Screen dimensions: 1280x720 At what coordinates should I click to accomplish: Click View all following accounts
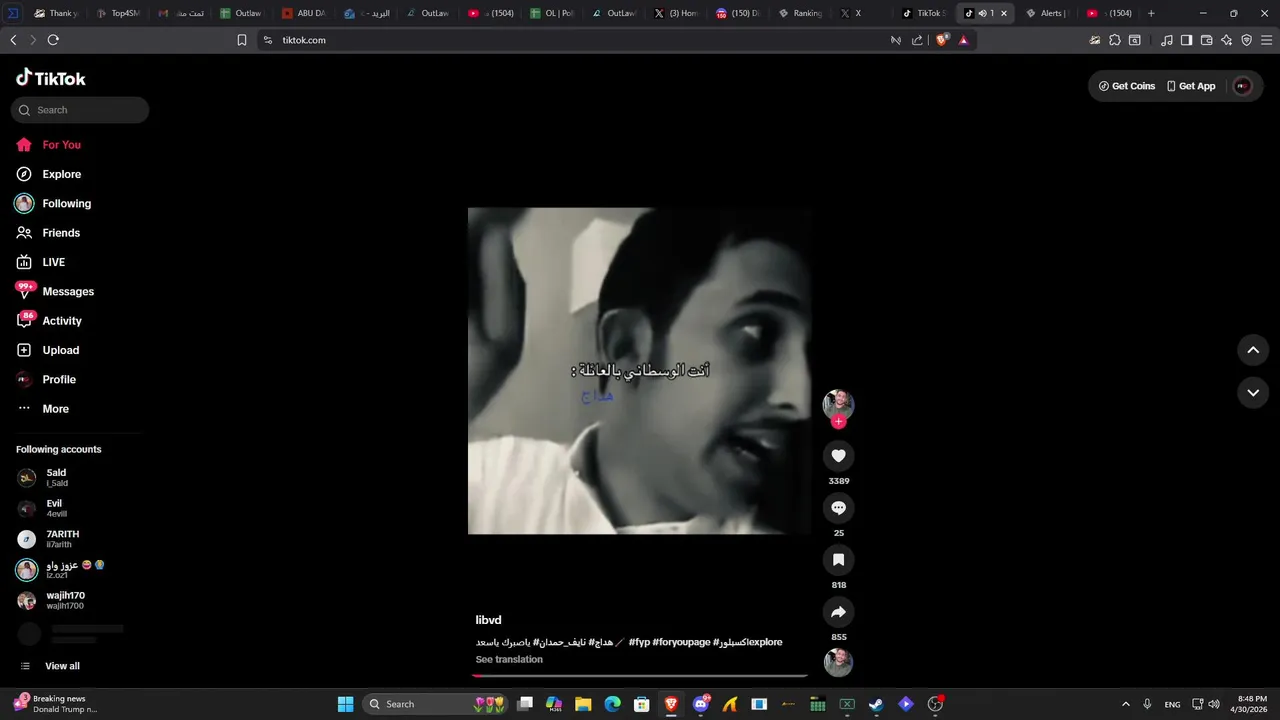click(x=50, y=666)
